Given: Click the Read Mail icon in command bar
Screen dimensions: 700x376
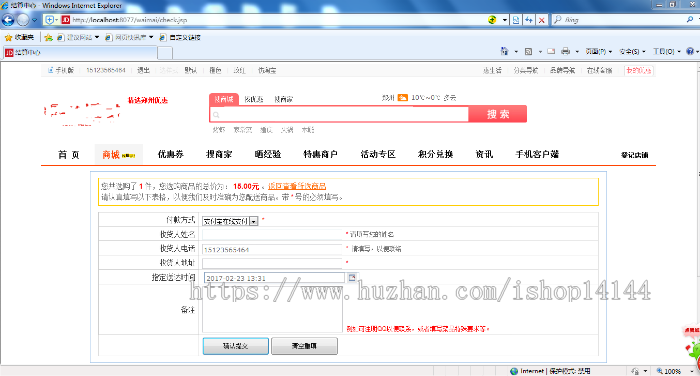Looking at the screenshot, I should point(551,51).
